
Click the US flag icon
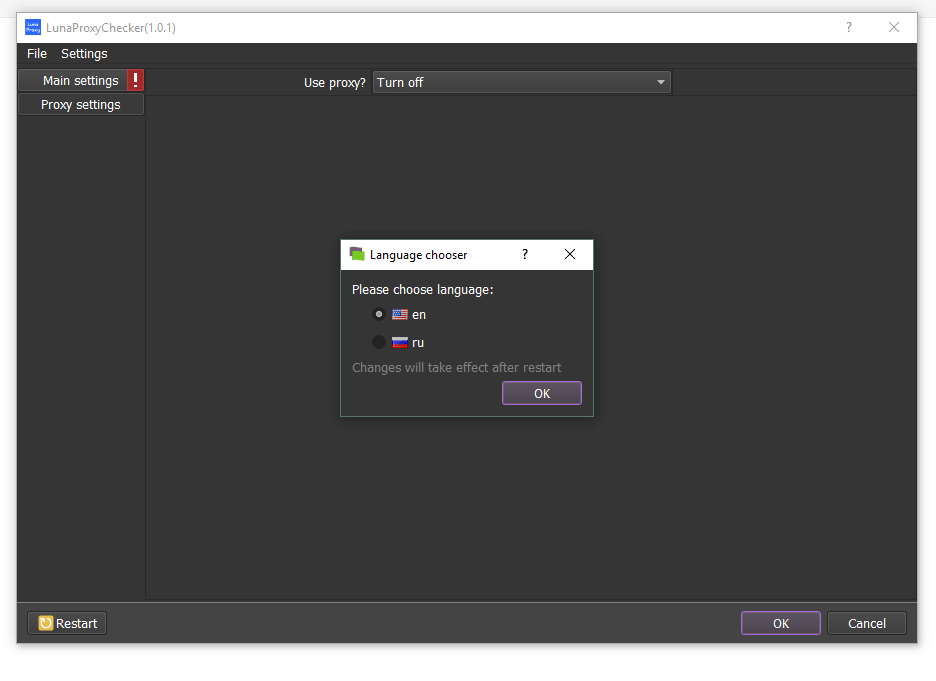400,314
